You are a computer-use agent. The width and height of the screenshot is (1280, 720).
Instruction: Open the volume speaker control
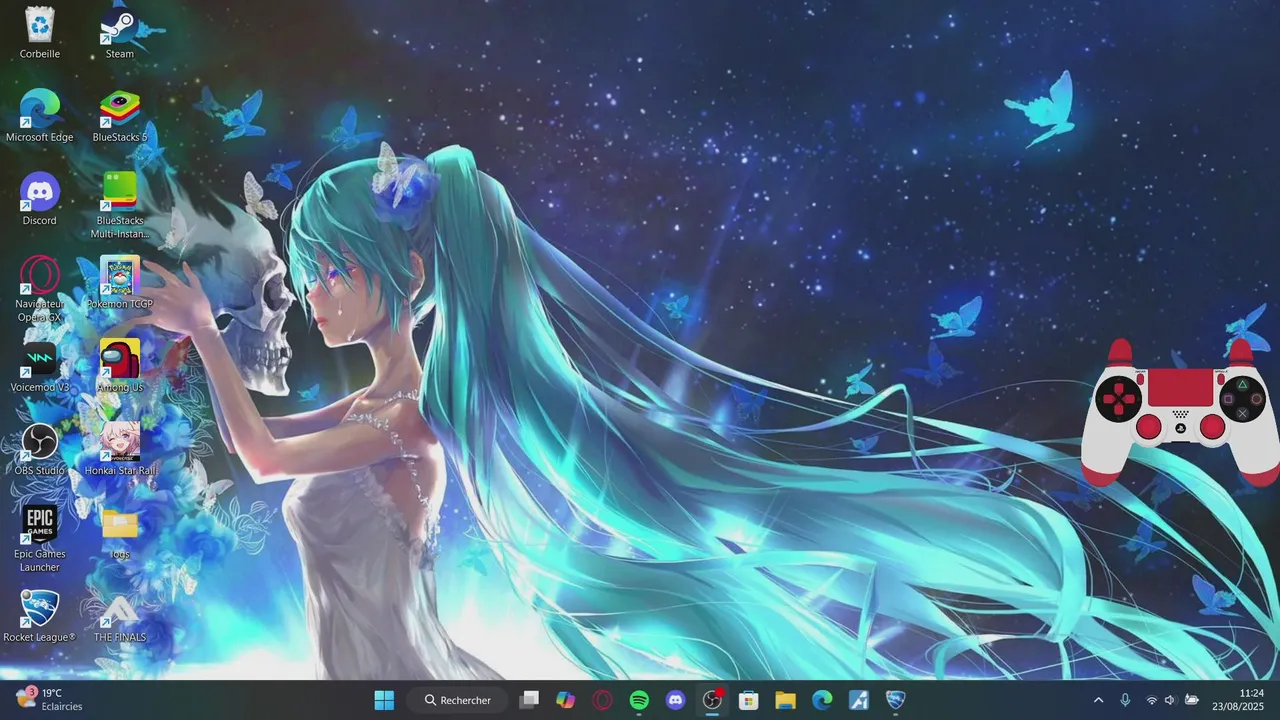coord(1170,700)
